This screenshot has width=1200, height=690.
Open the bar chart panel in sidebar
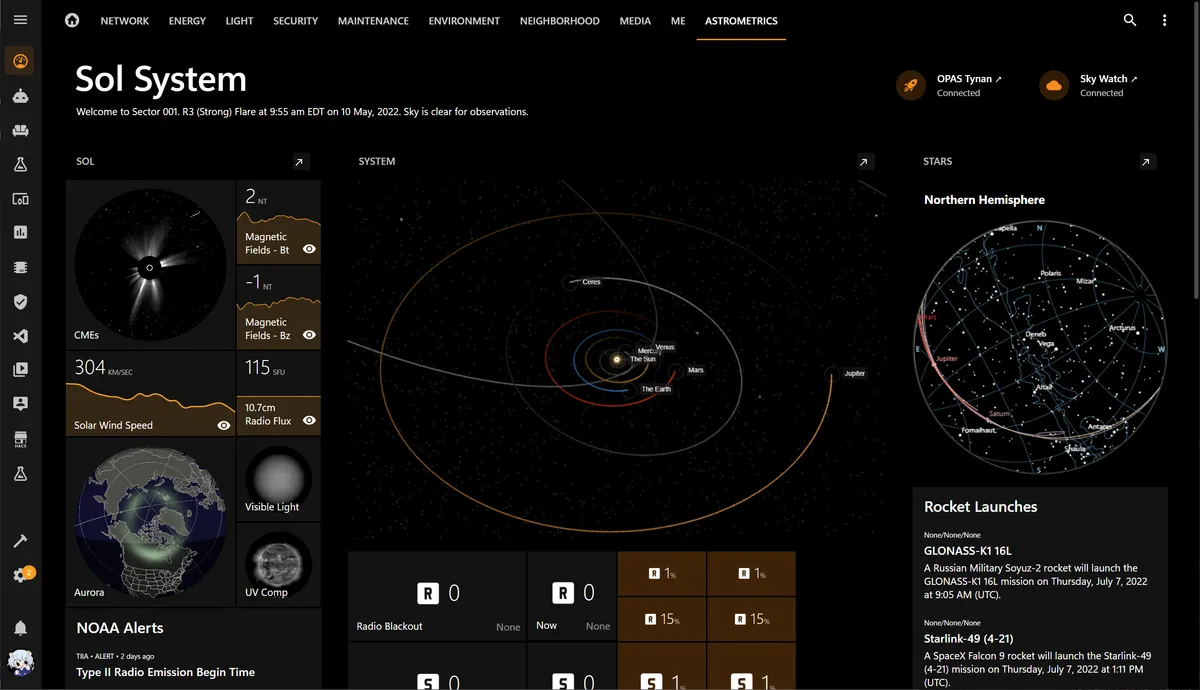click(20, 233)
